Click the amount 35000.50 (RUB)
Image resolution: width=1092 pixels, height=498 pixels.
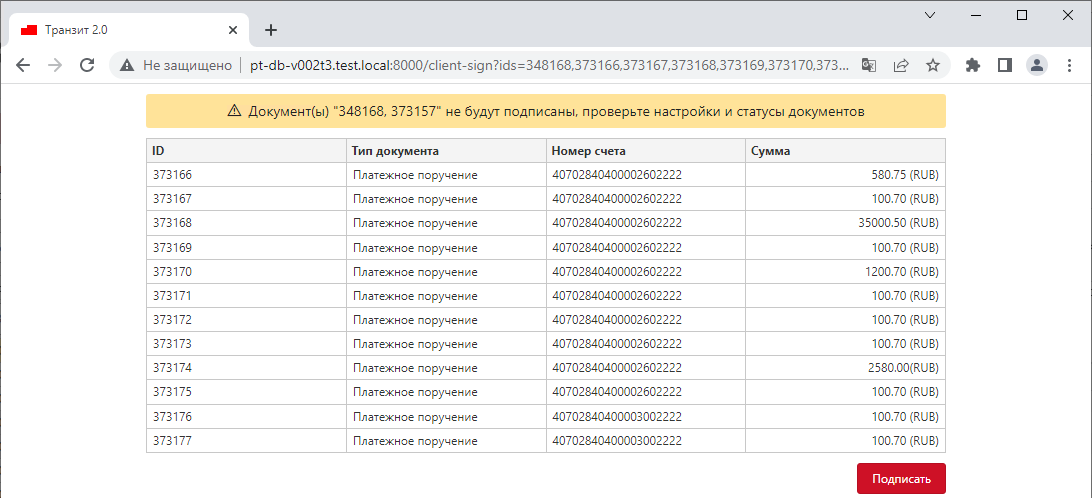899,224
